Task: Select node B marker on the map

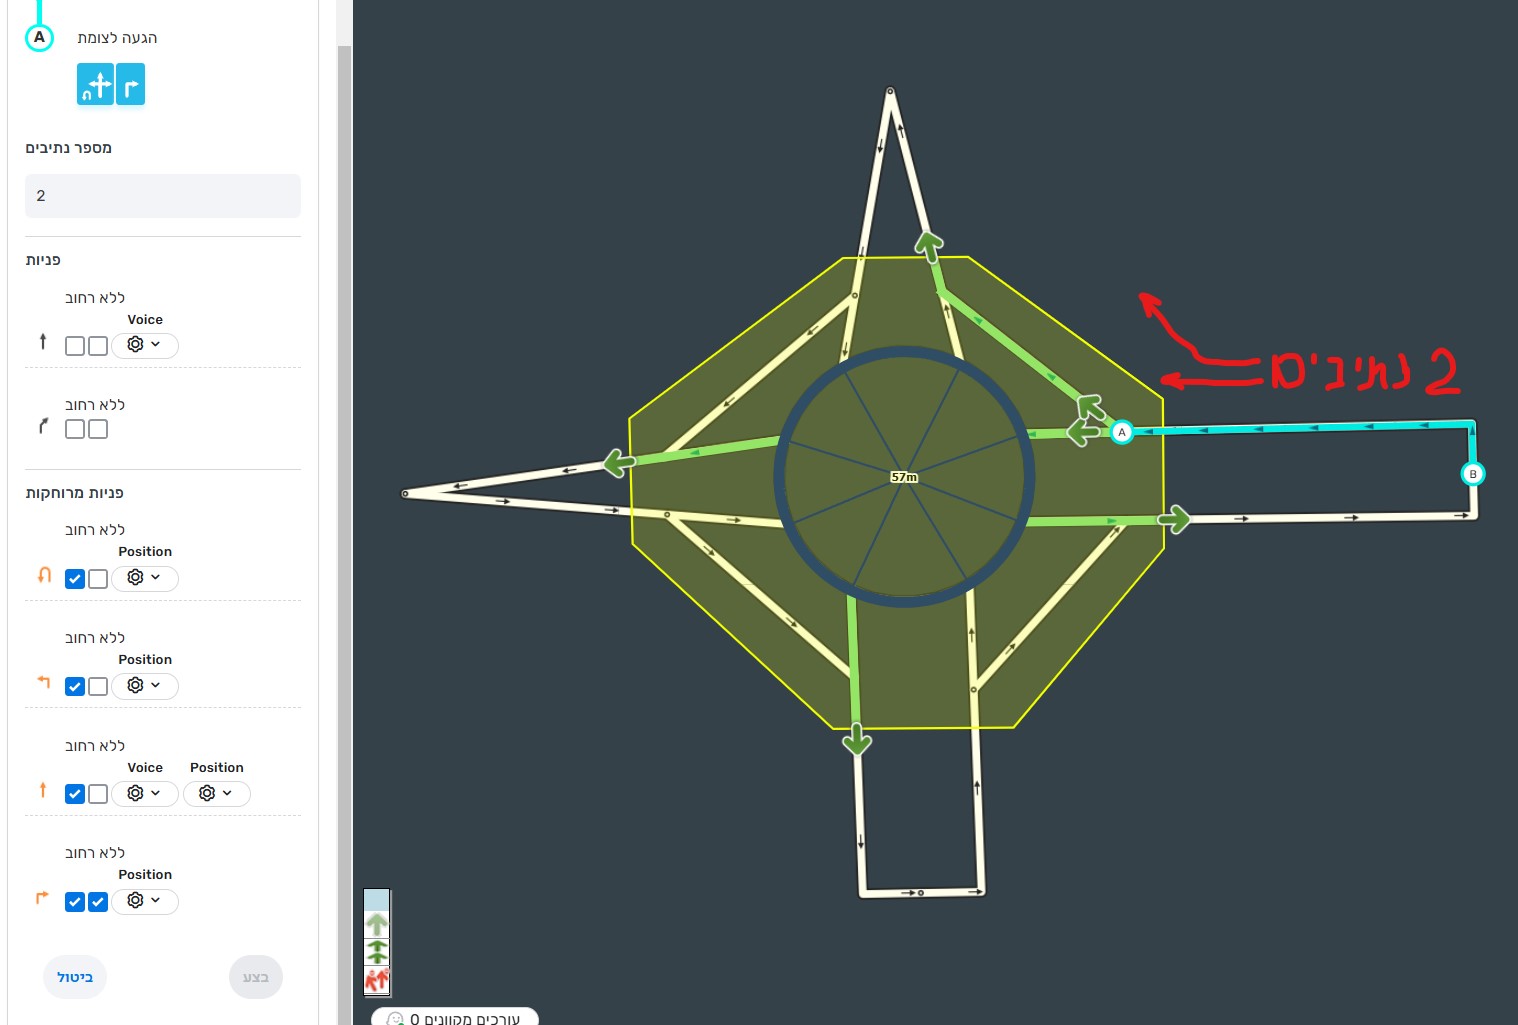Action: pyautogui.click(x=1472, y=474)
